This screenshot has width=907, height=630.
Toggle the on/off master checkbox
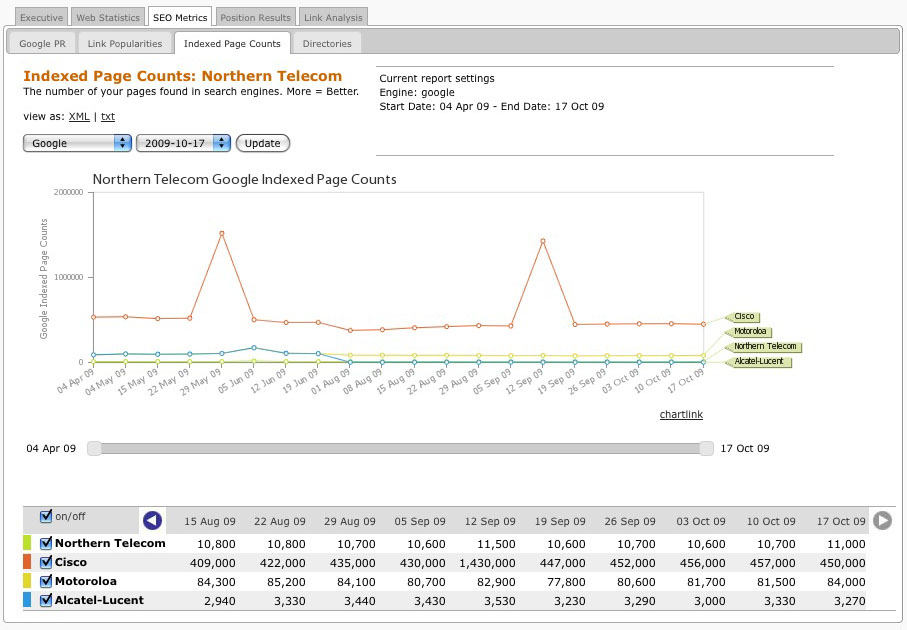pyautogui.click(x=46, y=516)
